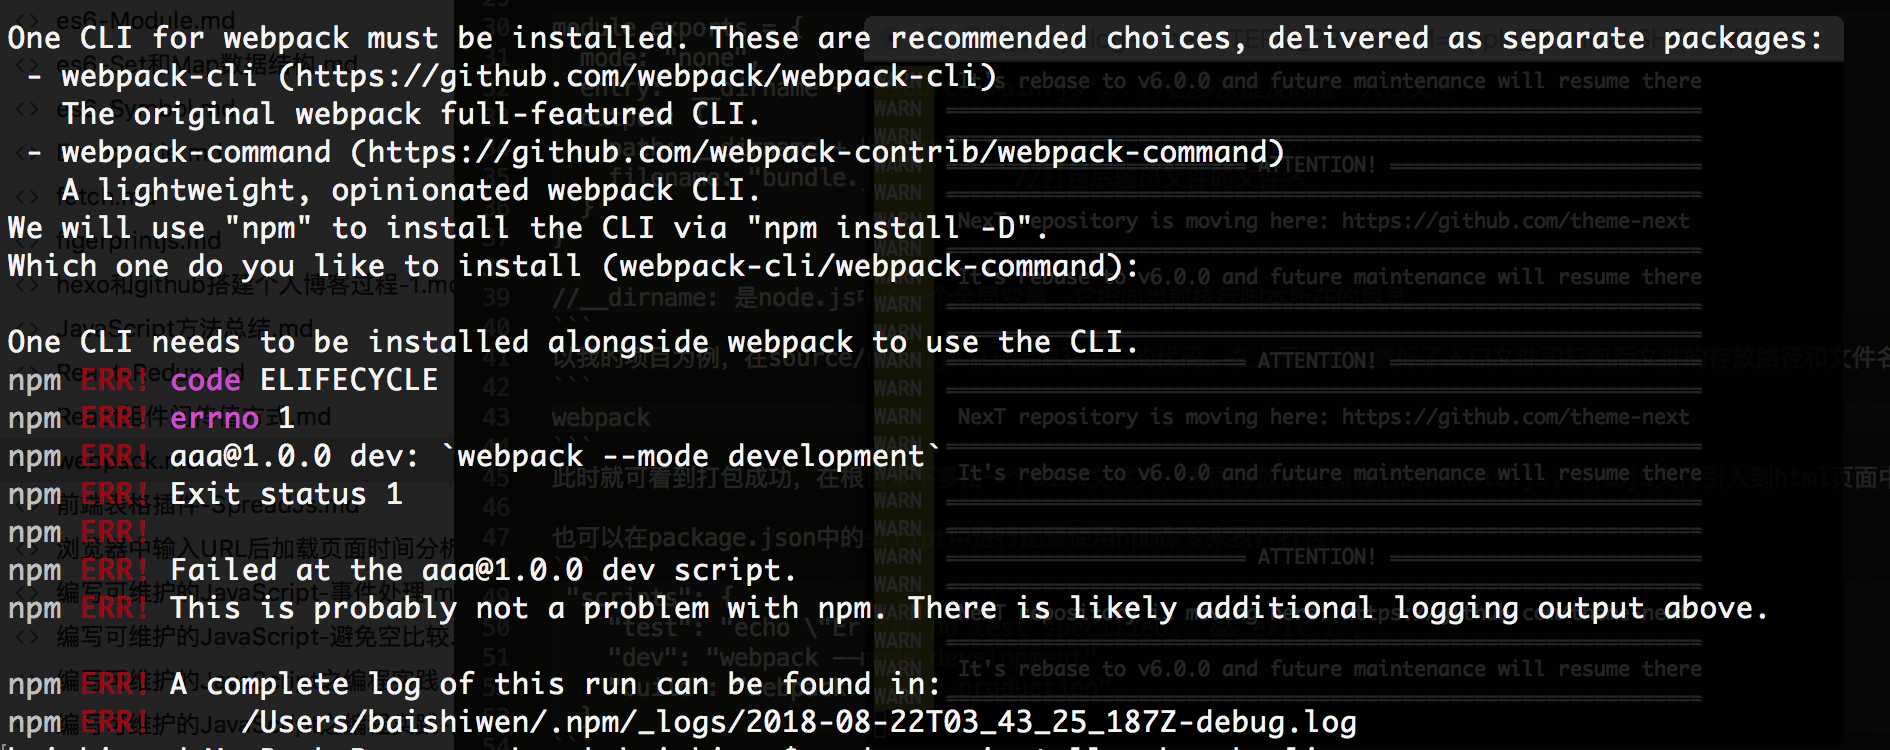Click the magenta 'errno' keyword
The height and width of the screenshot is (750, 1890).
click(215, 418)
